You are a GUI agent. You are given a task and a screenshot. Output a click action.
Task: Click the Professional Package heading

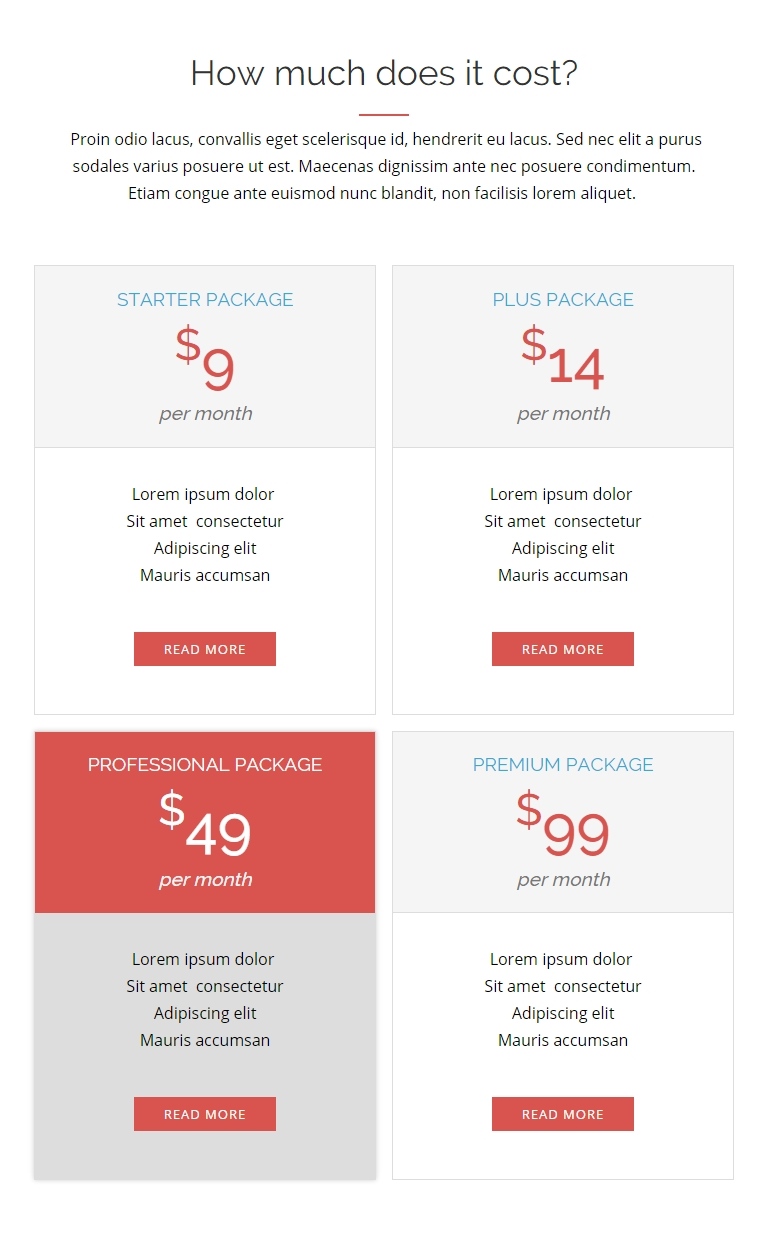tap(205, 764)
